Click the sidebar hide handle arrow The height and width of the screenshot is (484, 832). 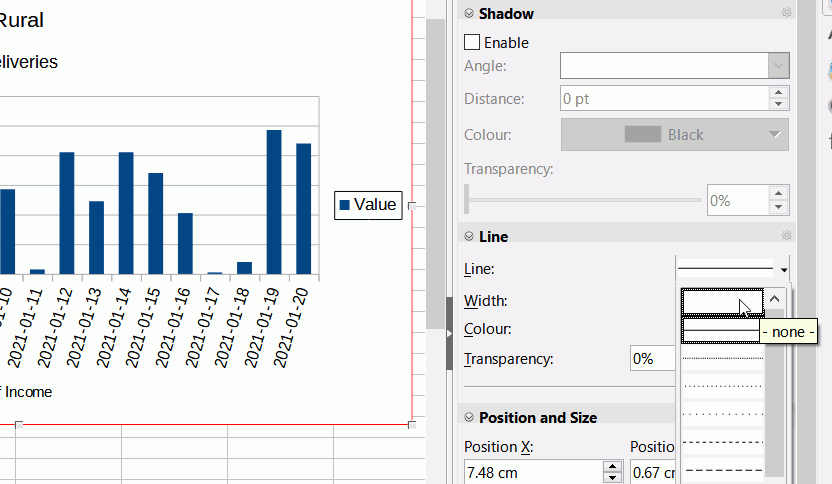click(449, 334)
